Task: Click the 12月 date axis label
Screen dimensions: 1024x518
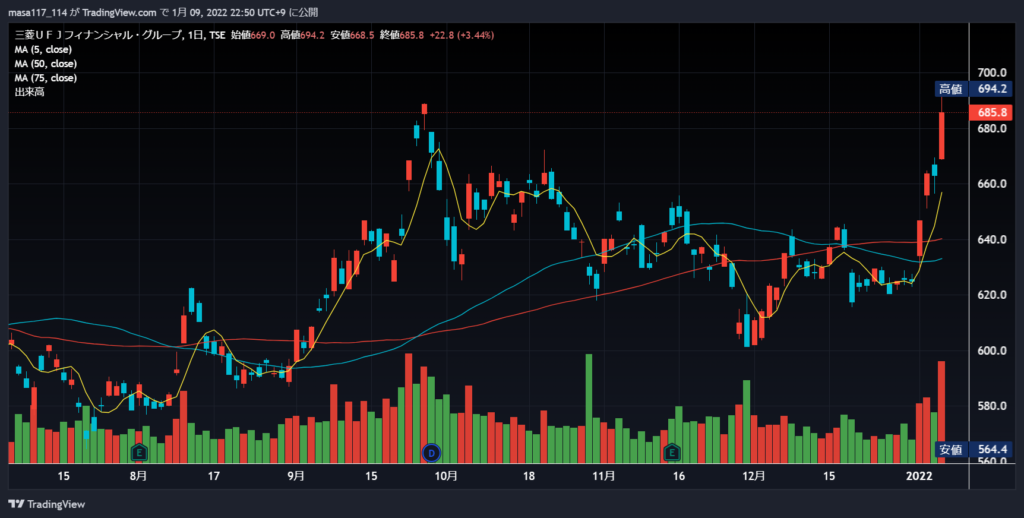Action: [754, 476]
